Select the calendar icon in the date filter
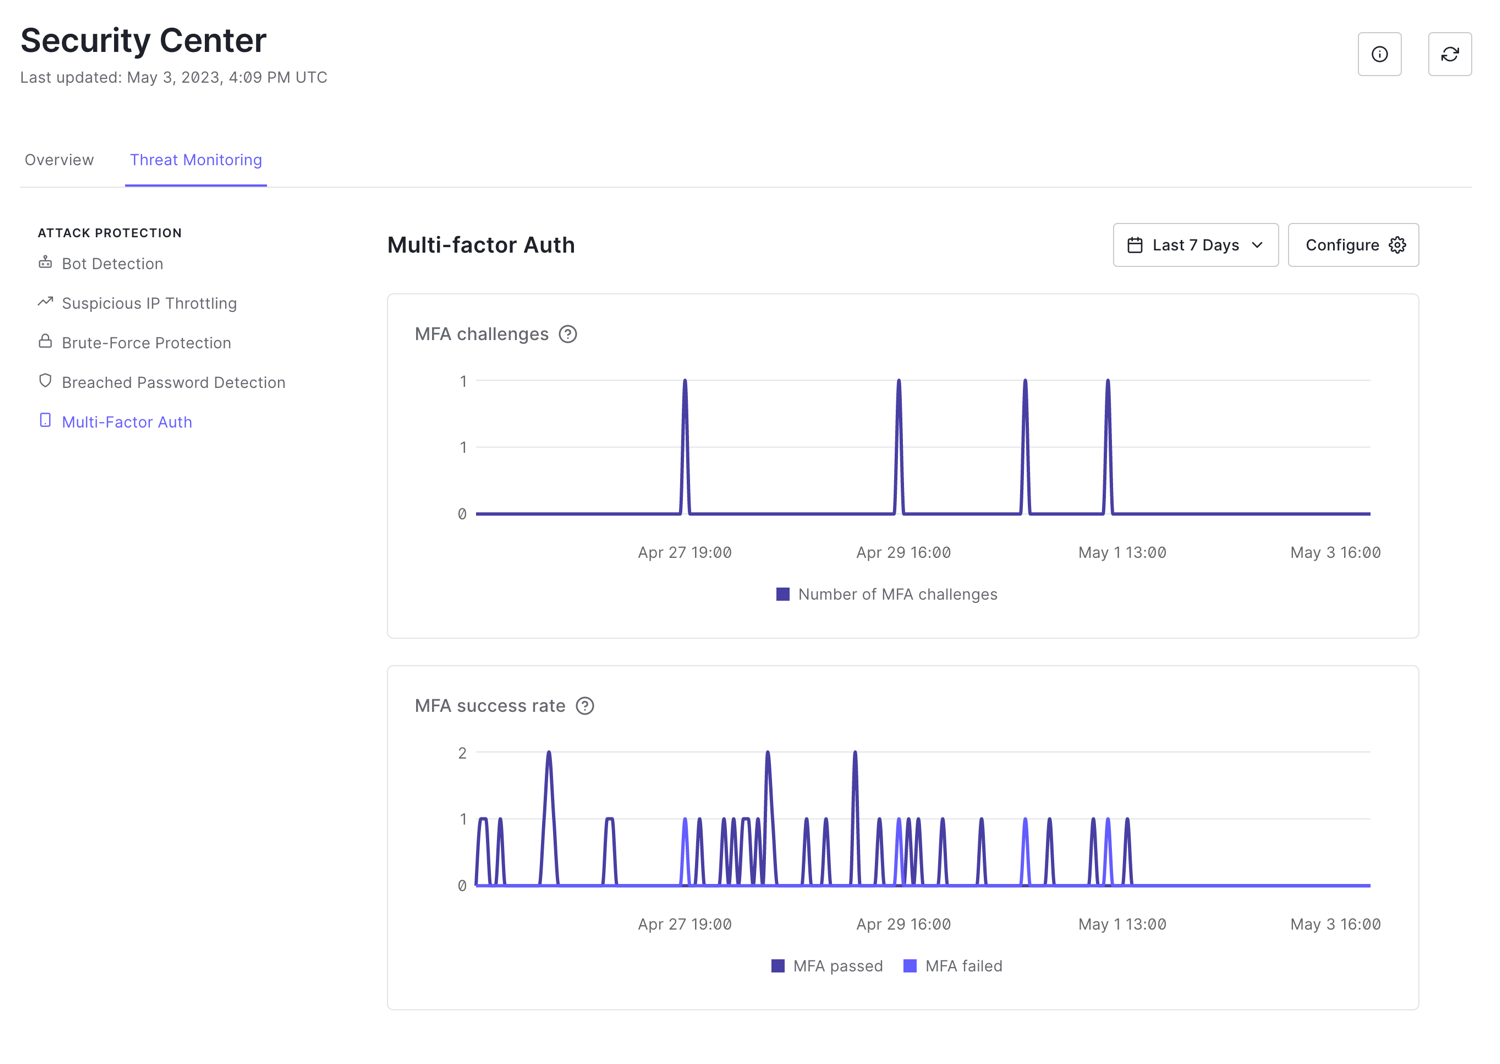Image resolution: width=1500 pixels, height=1064 pixels. tap(1137, 244)
